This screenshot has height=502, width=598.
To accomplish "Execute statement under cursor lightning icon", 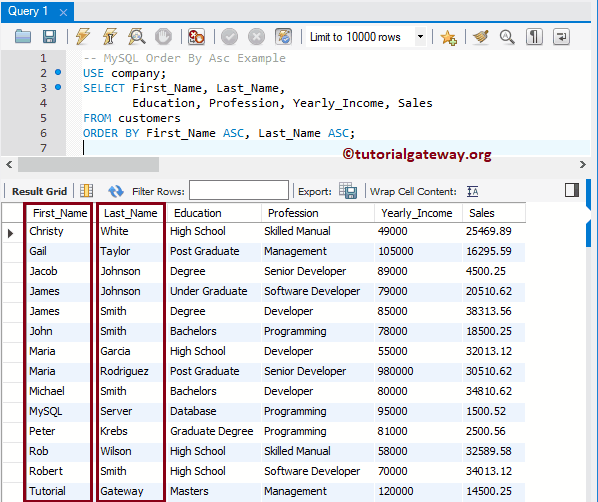I will pyautogui.click(x=109, y=37).
